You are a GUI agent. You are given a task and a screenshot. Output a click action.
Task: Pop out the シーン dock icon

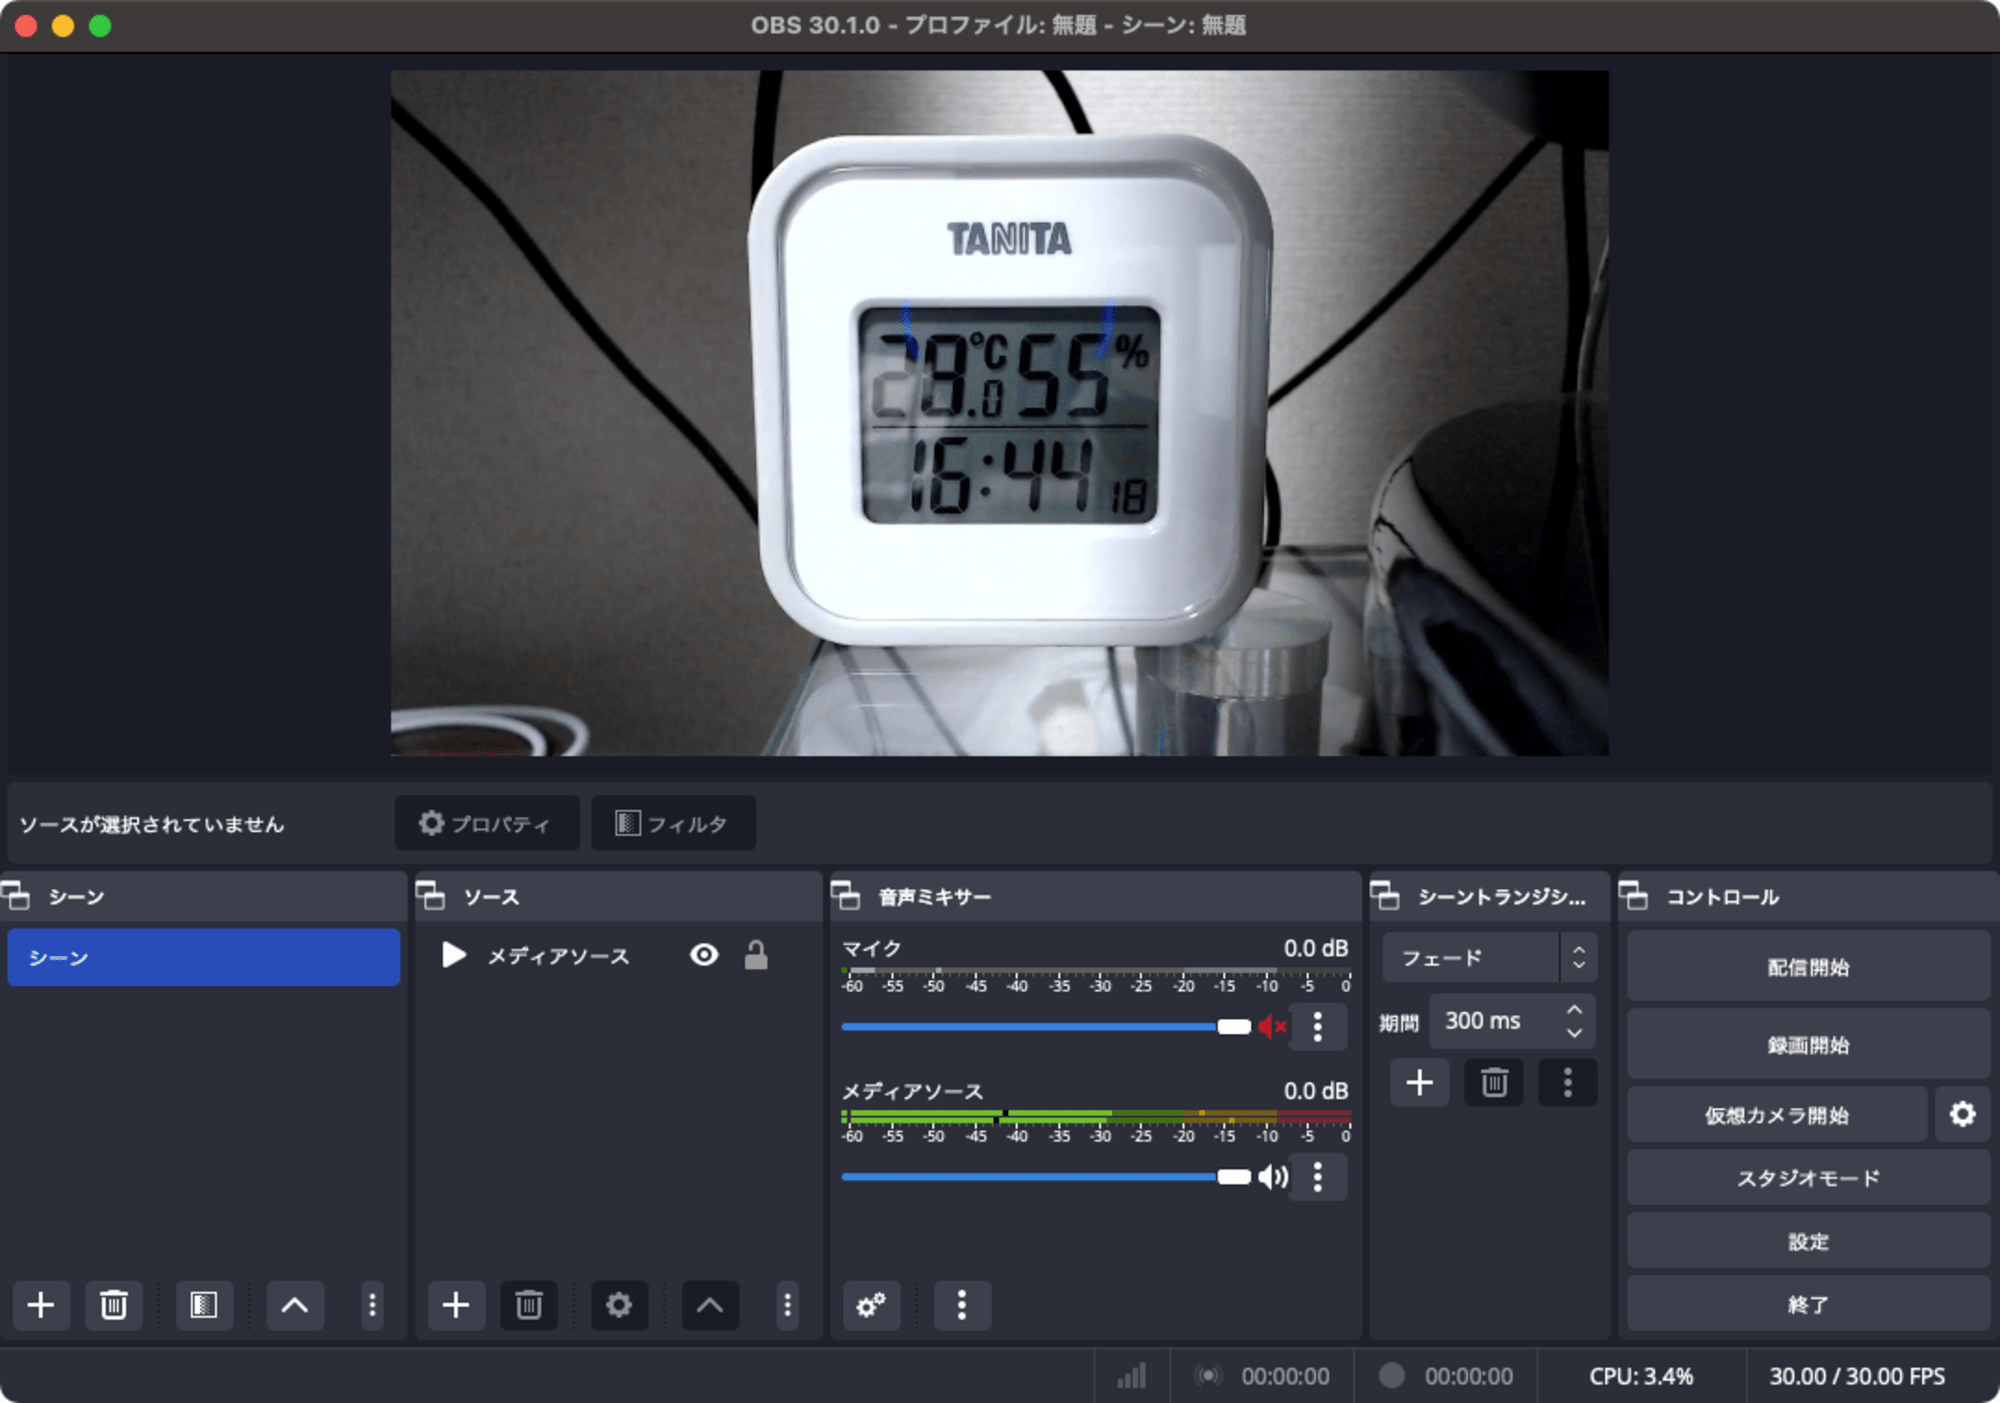[x=17, y=896]
